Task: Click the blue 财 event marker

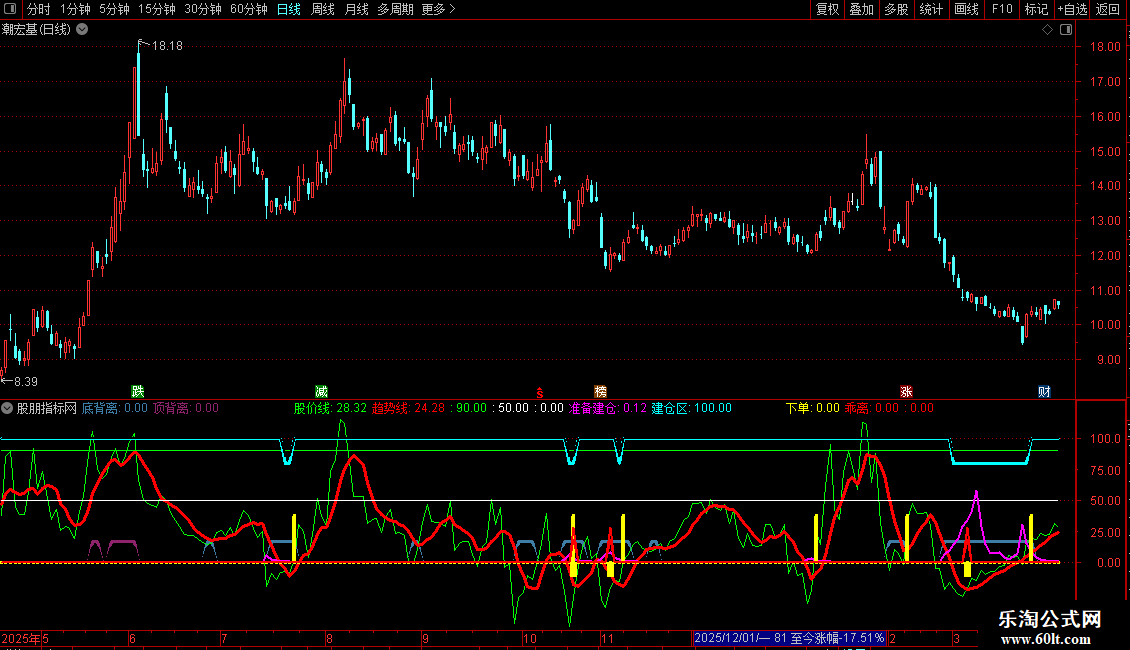Action: pyautogui.click(x=1044, y=391)
